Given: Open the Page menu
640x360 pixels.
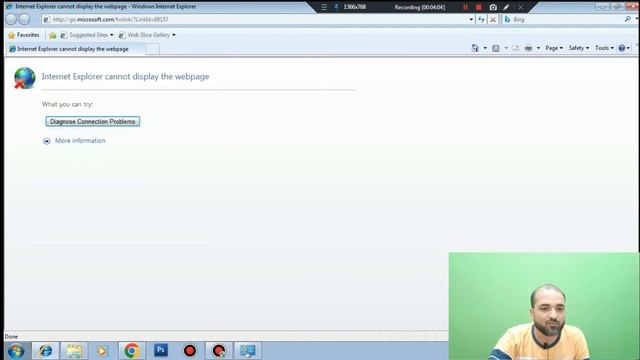Looking at the screenshot, I should tap(554, 48).
